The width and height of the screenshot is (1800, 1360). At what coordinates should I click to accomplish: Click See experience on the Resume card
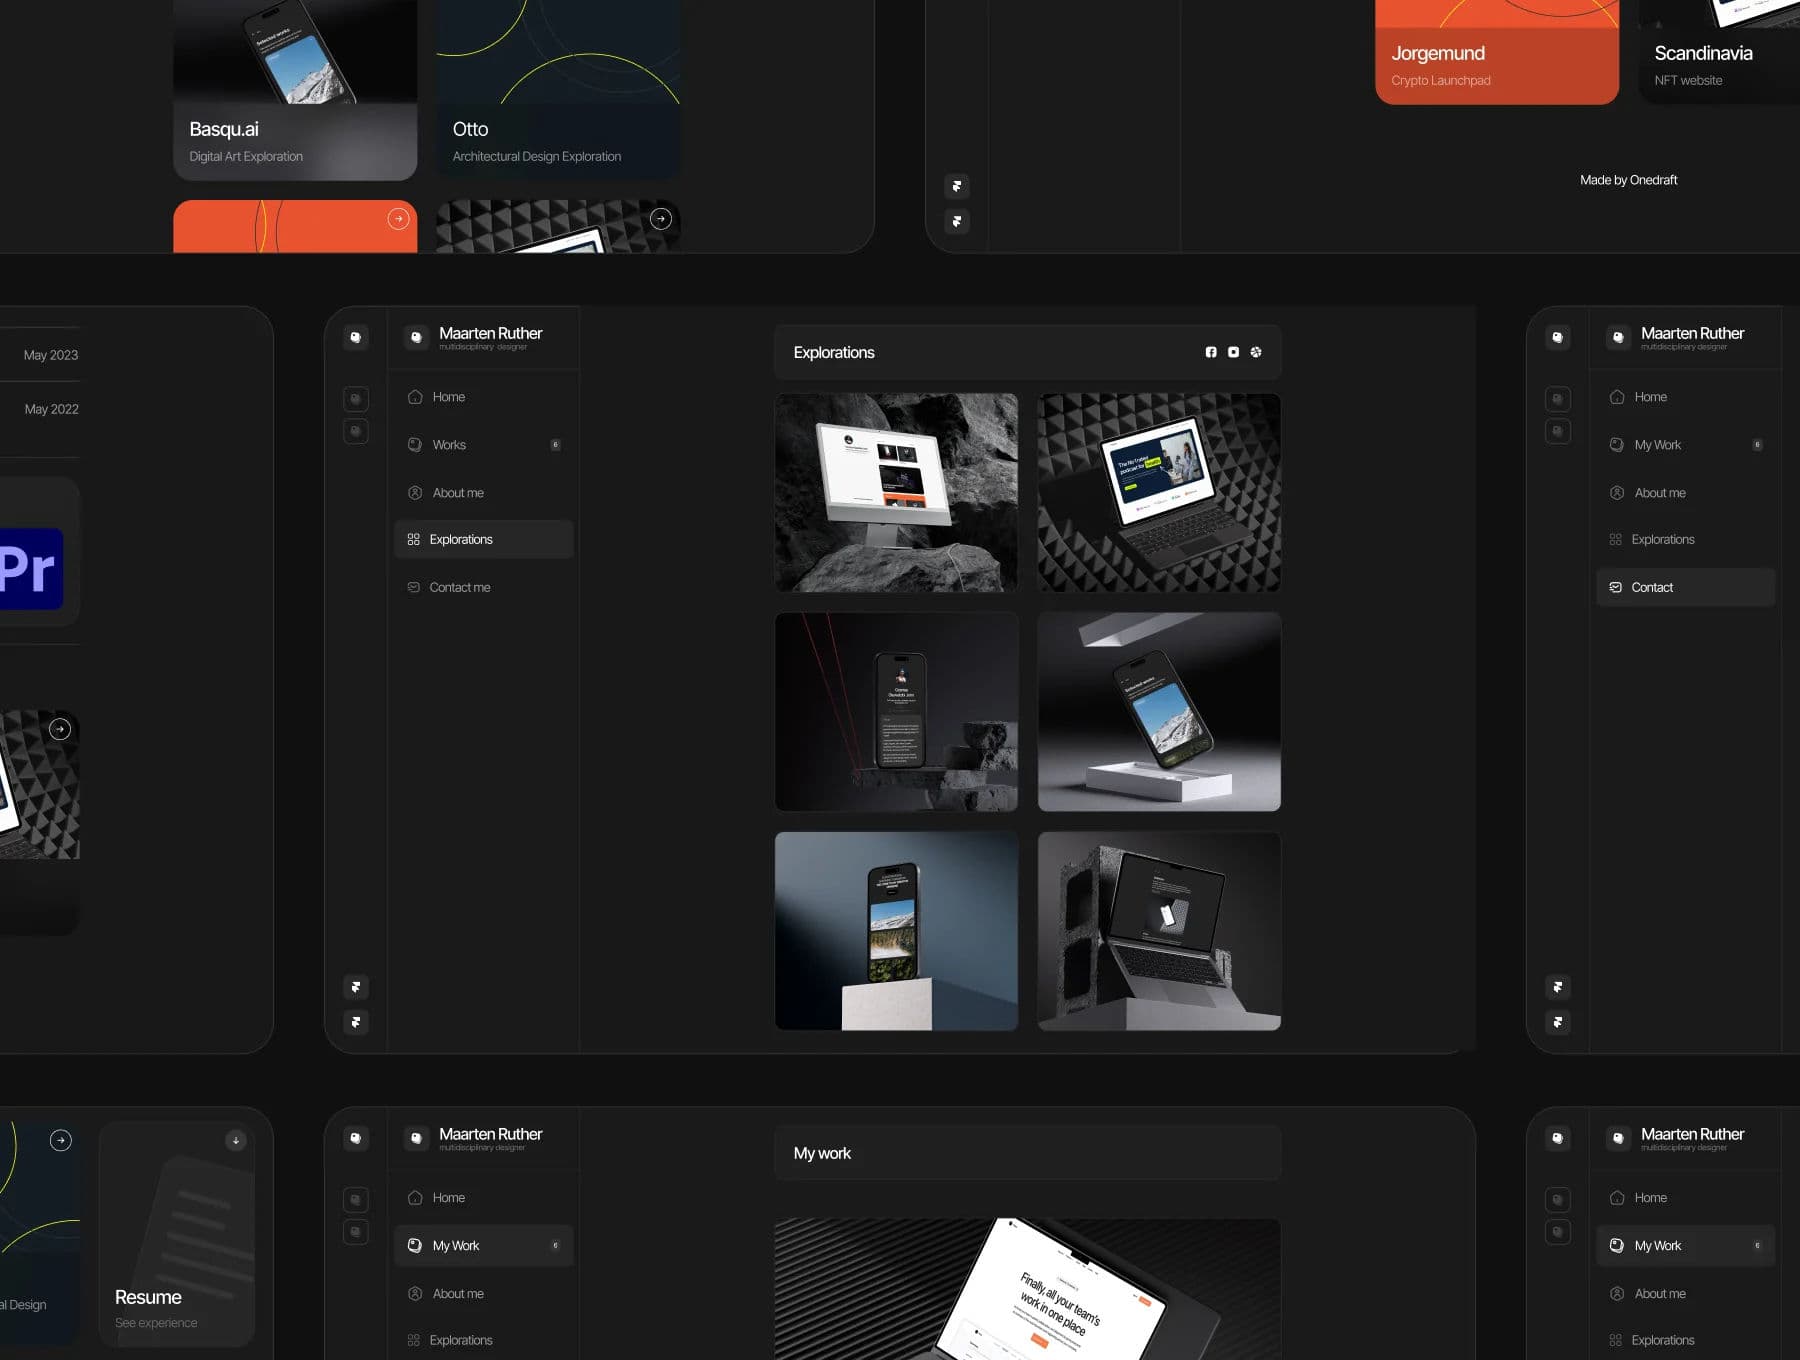155,1322
